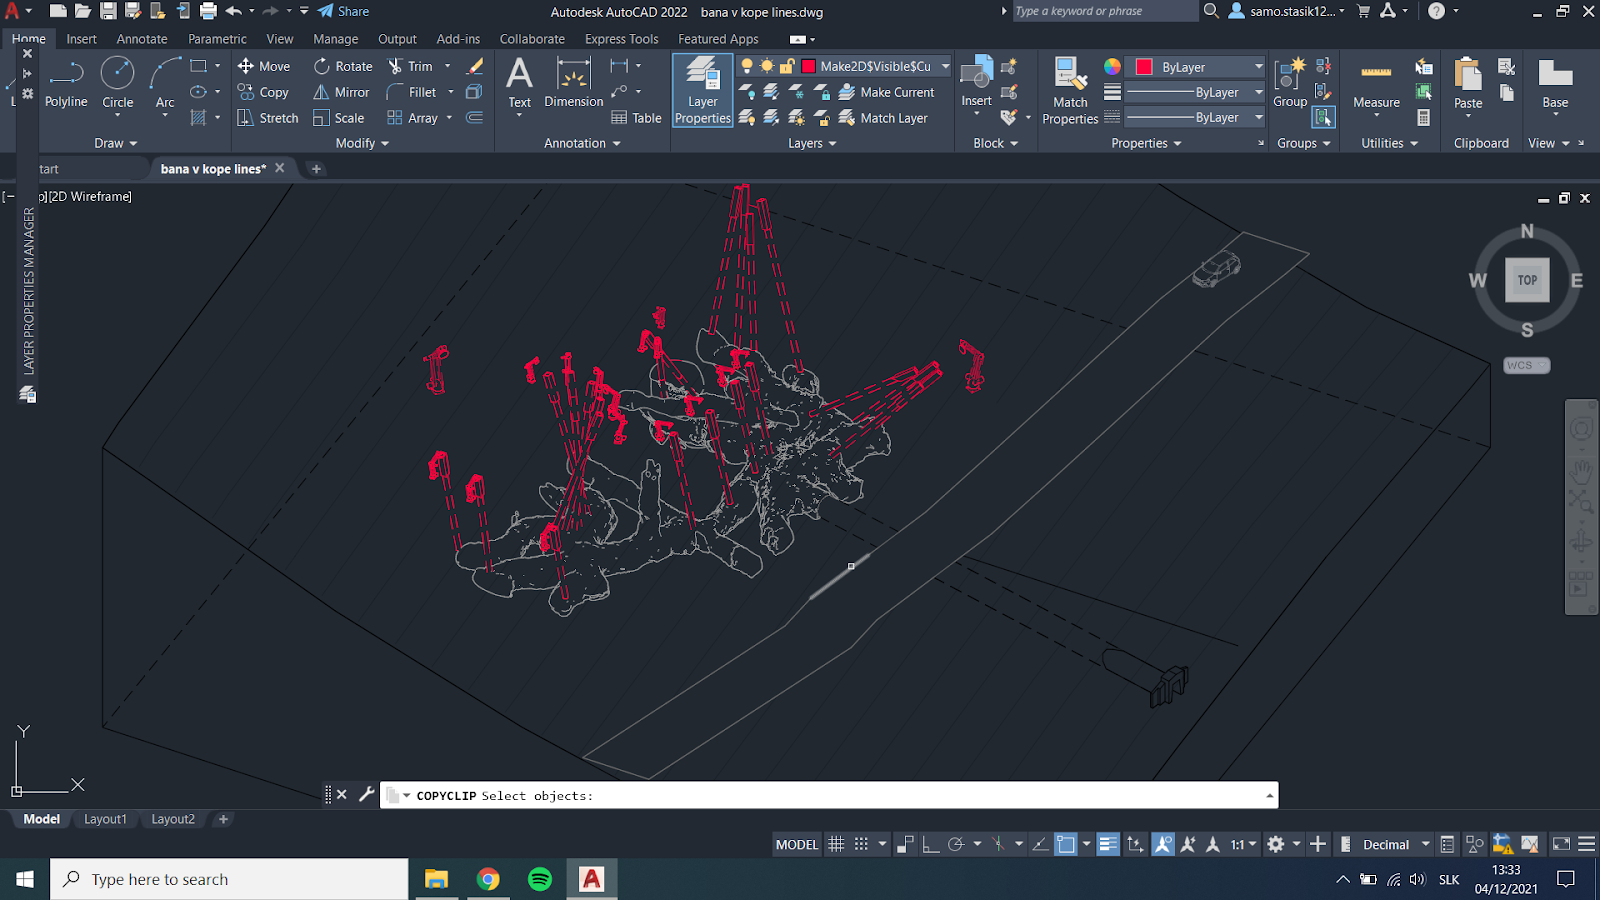Click the Move tool
The height and width of the screenshot is (900, 1600).
[x=264, y=66]
